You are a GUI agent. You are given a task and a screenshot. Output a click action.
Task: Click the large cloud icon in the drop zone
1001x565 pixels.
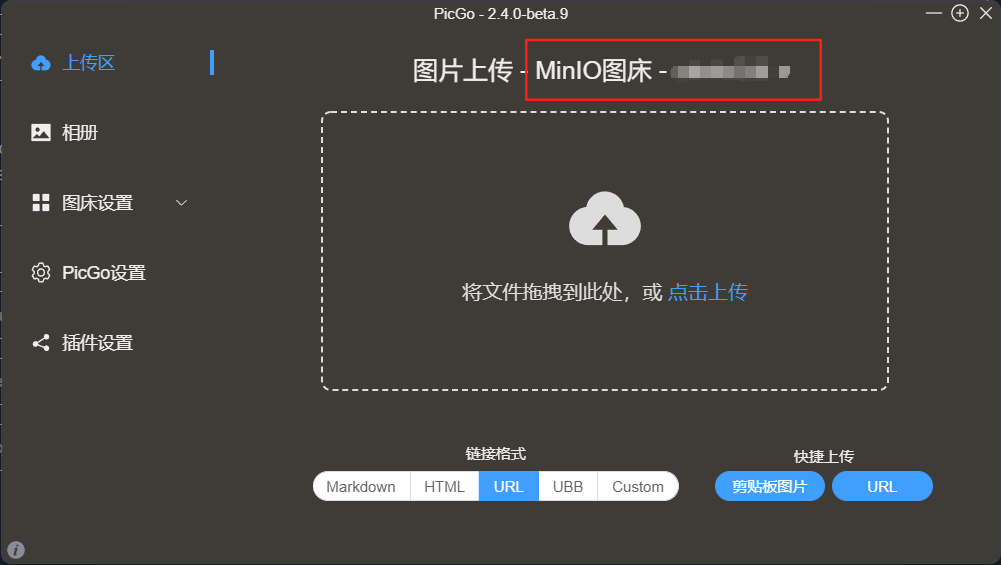604,218
